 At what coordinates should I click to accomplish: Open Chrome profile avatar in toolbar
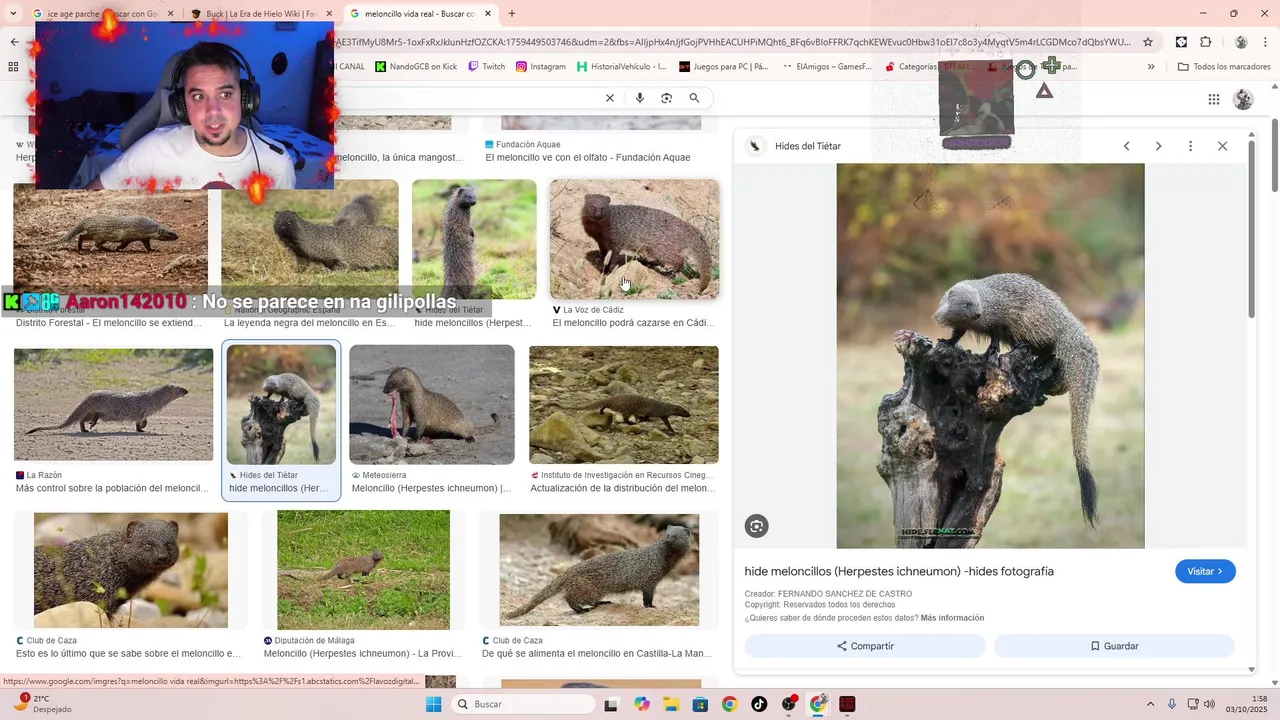point(1241,42)
